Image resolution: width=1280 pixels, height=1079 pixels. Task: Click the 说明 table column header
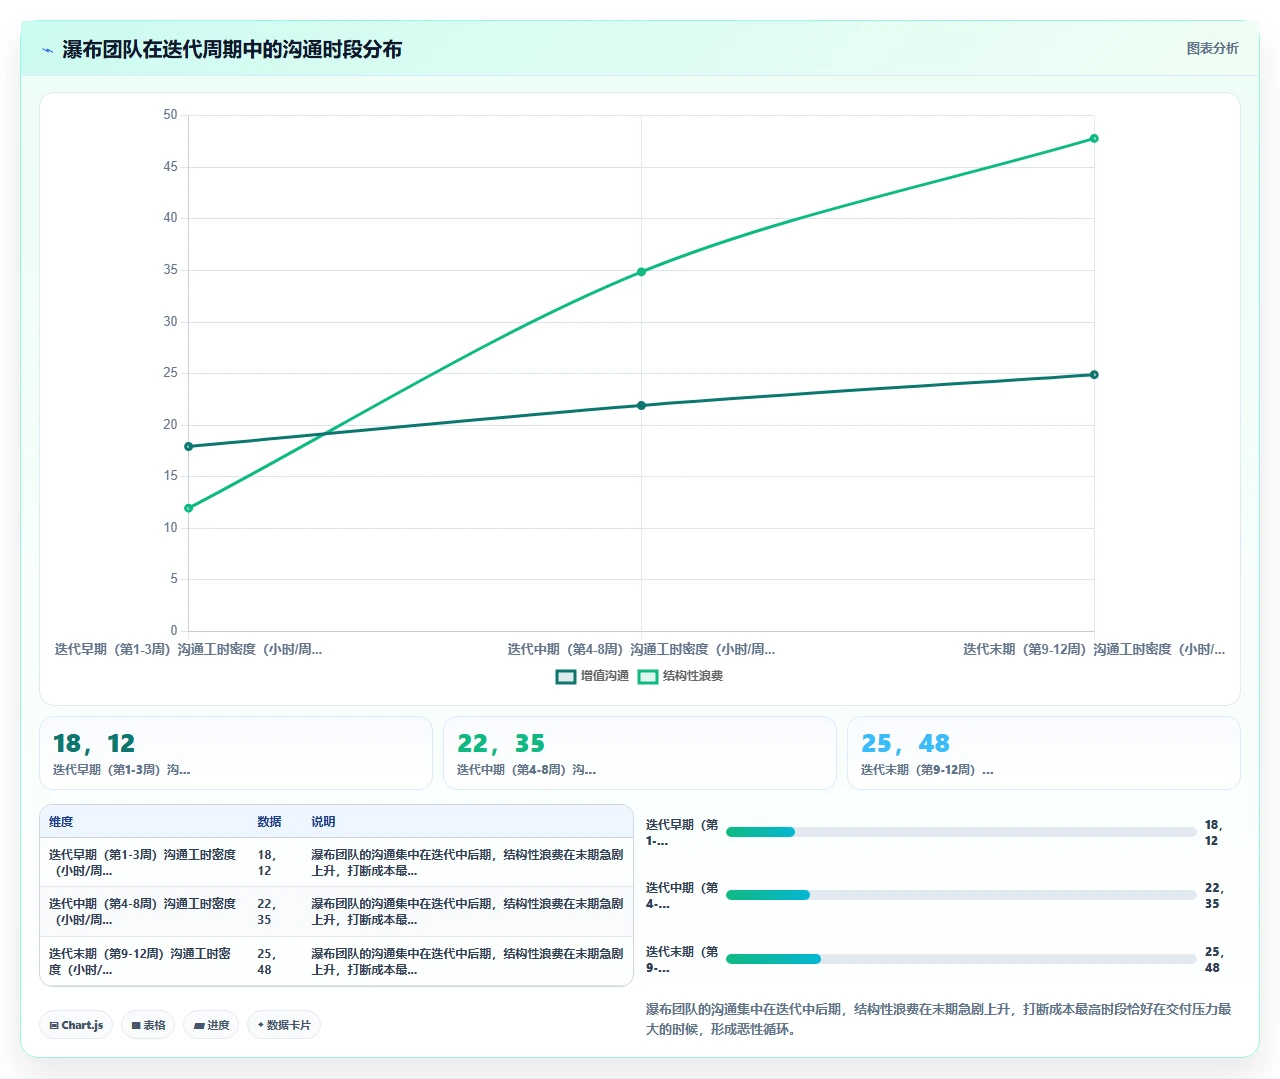(x=323, y=822)
